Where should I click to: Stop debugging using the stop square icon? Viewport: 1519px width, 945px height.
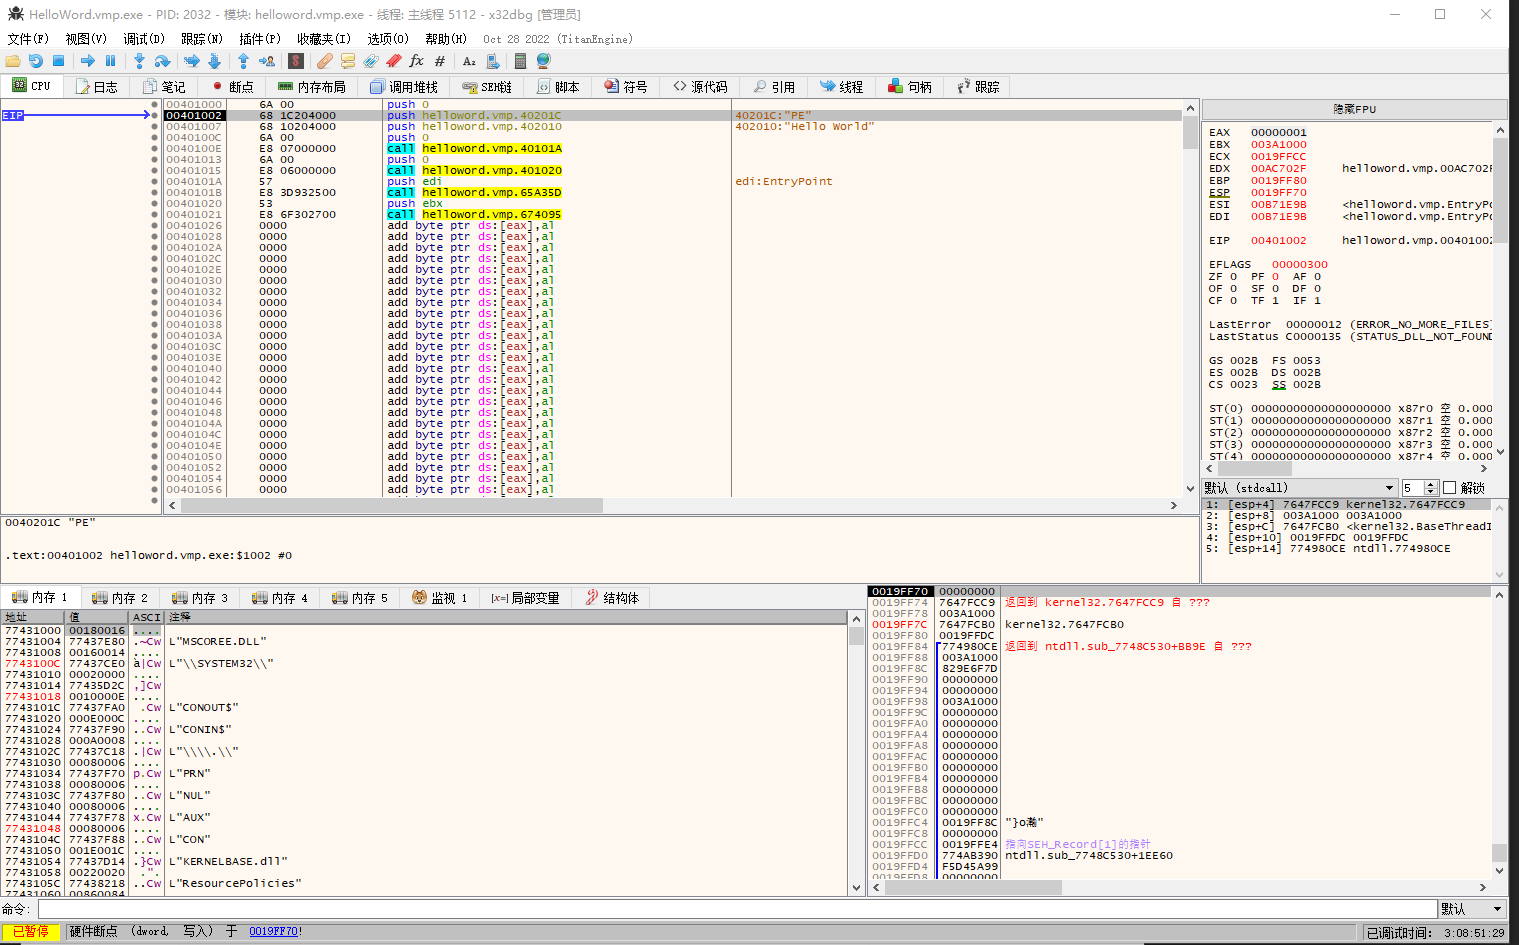pos(58,61)
